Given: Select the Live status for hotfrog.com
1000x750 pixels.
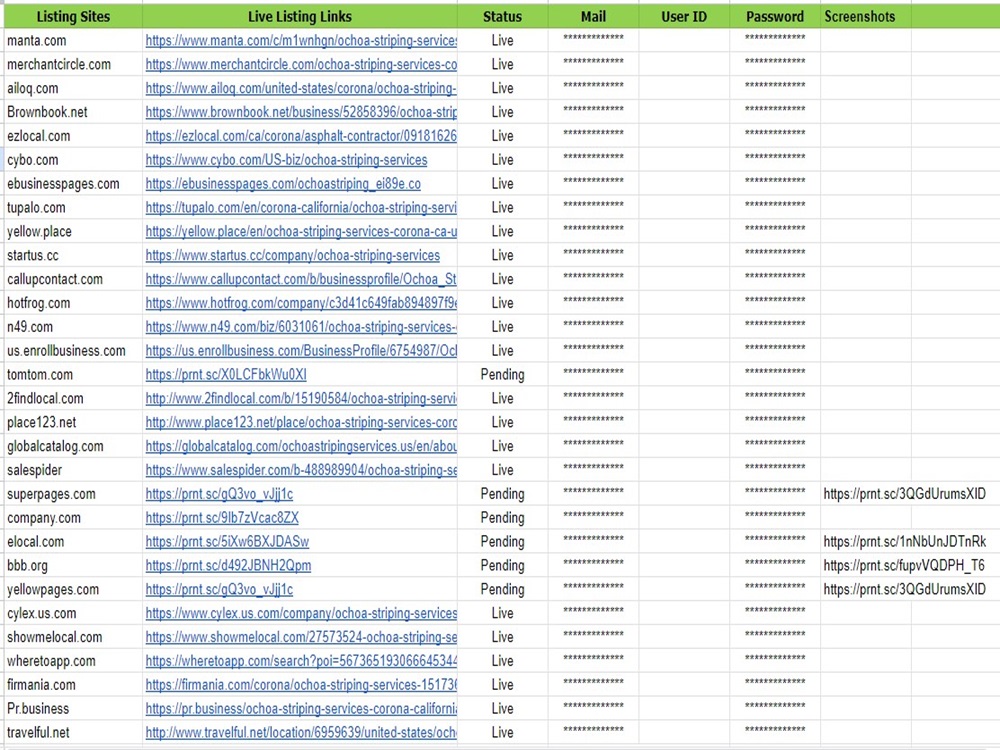Looking at the screenshot, I should pos(503,303).
